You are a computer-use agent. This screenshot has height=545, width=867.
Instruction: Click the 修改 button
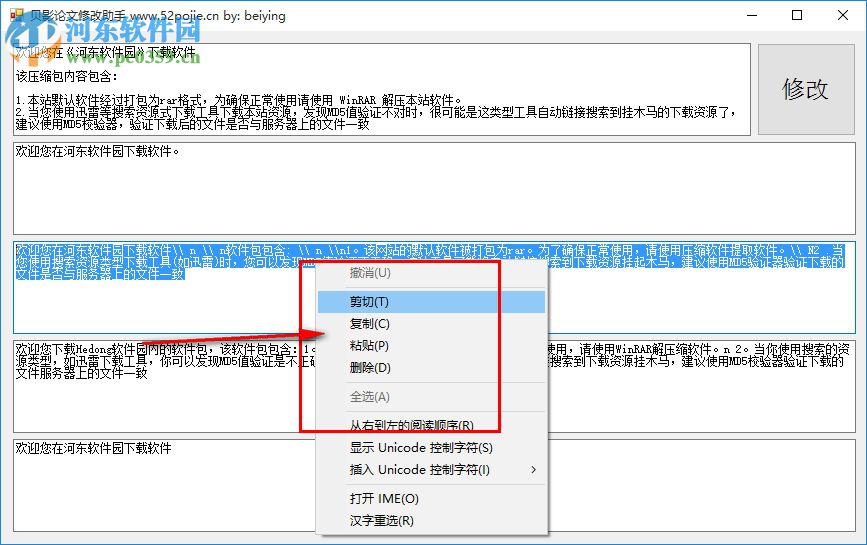pos(806,90)
